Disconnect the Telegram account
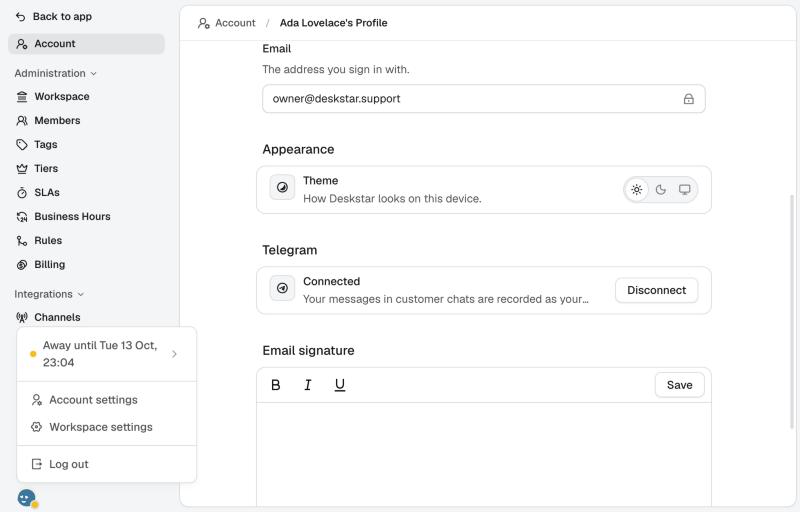800x512 pixels. click(656, 290)
